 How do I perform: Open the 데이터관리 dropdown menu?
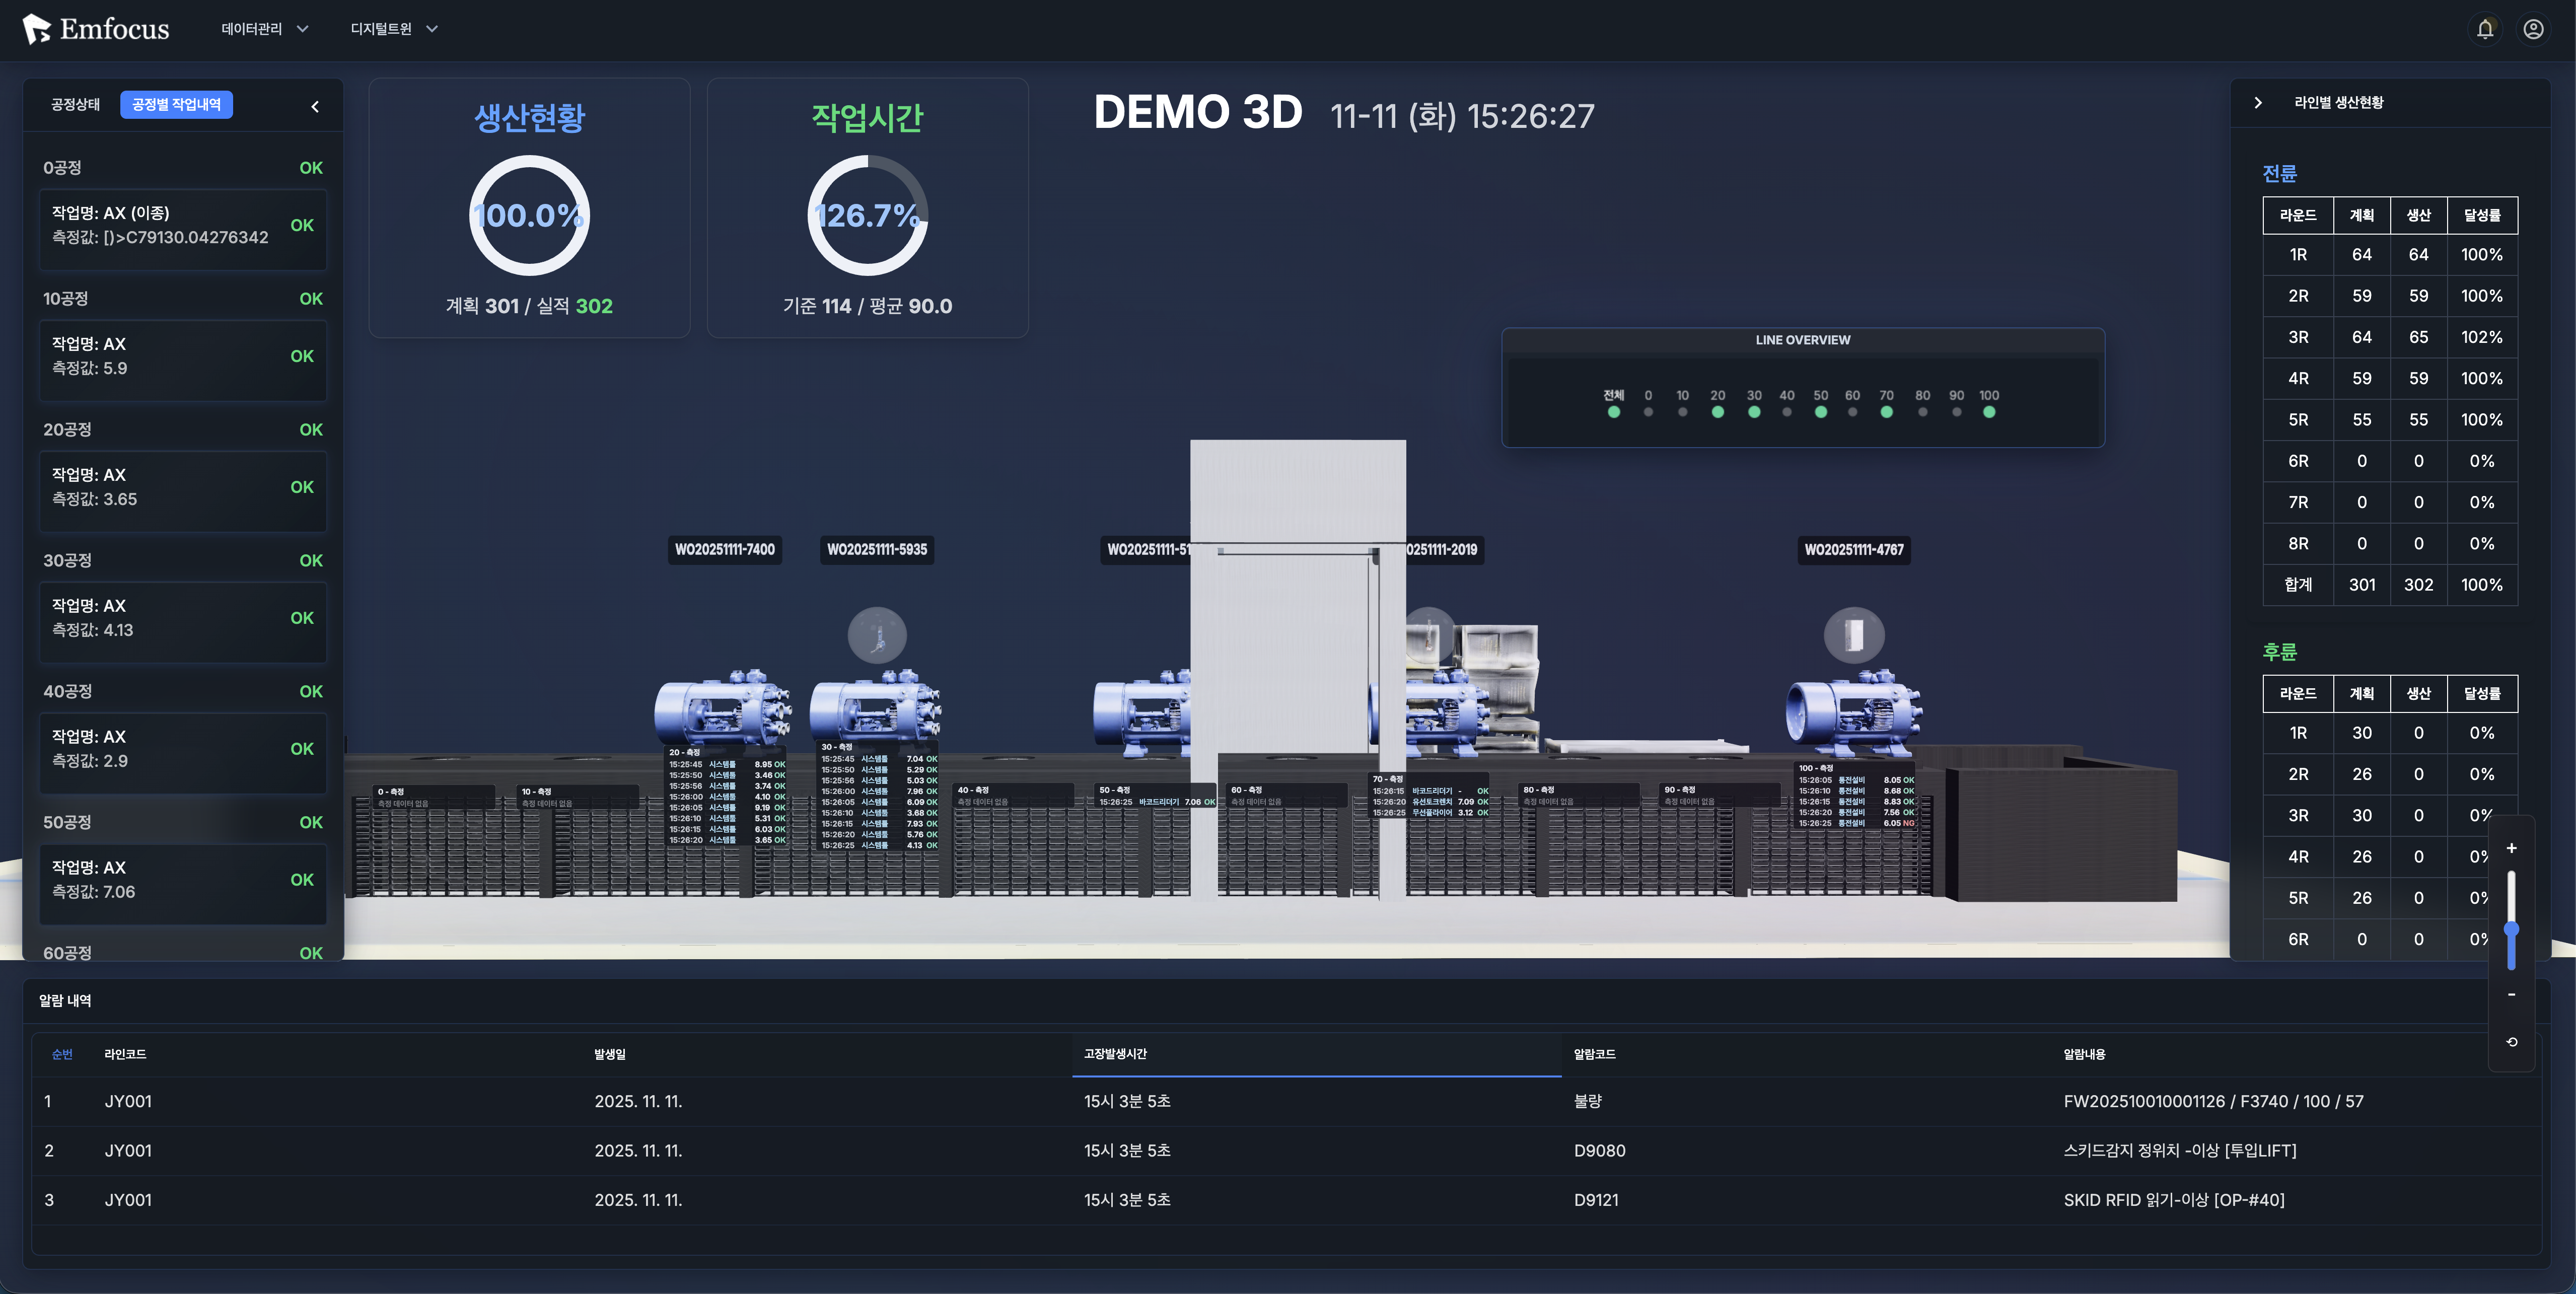(x=264, y=29)
